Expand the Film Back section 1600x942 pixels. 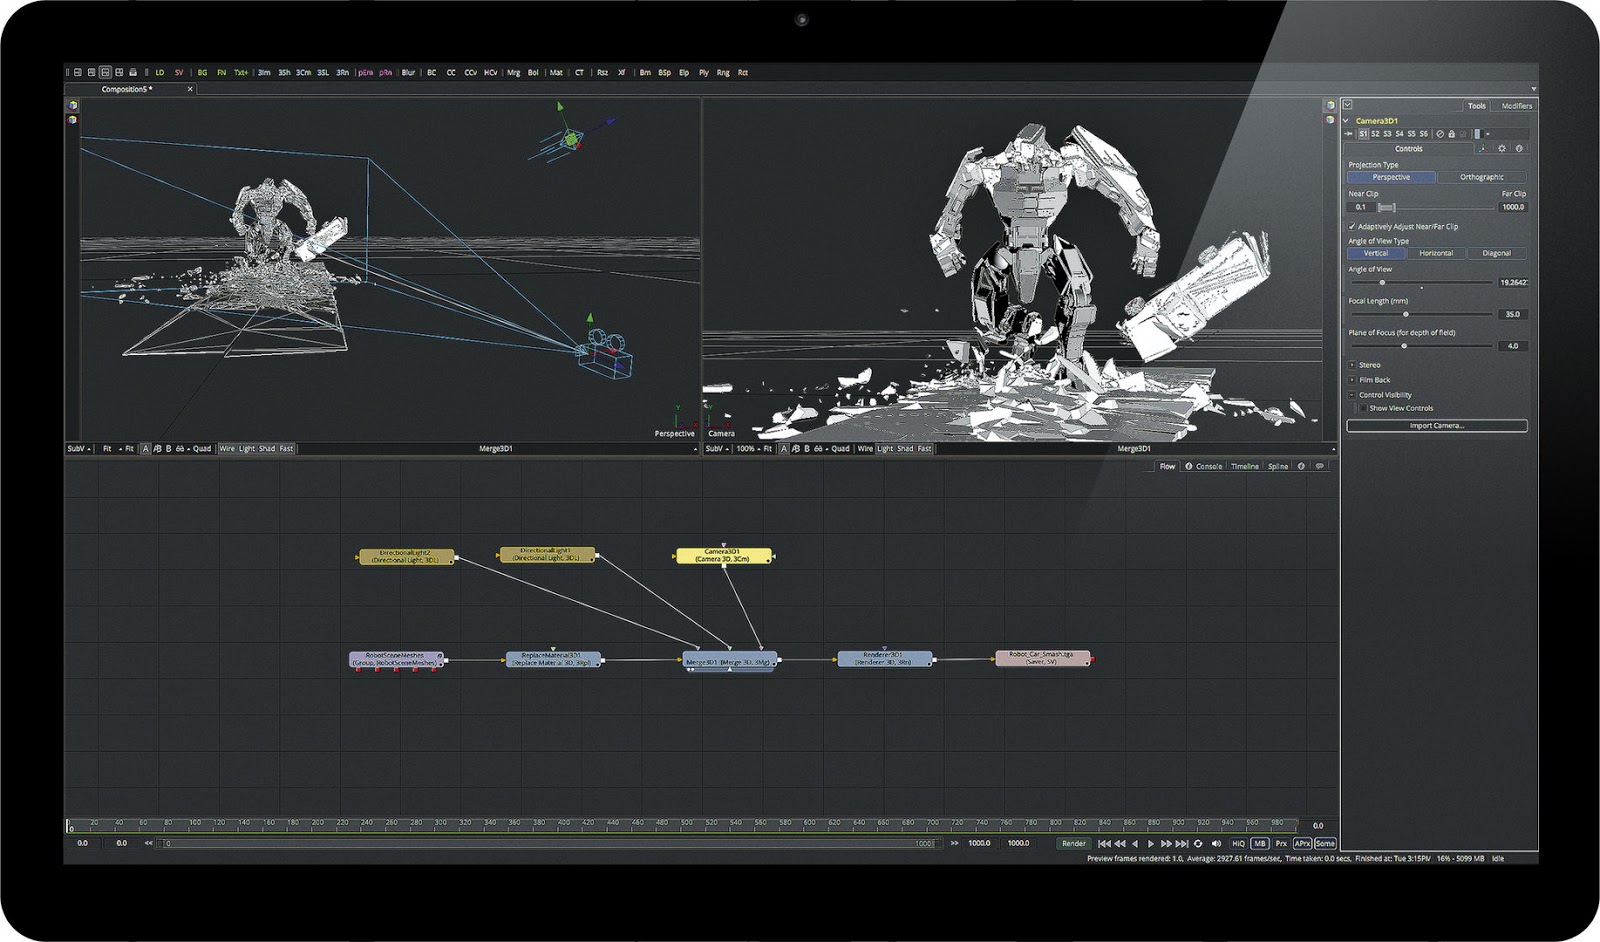click(x=1352, y=380)
